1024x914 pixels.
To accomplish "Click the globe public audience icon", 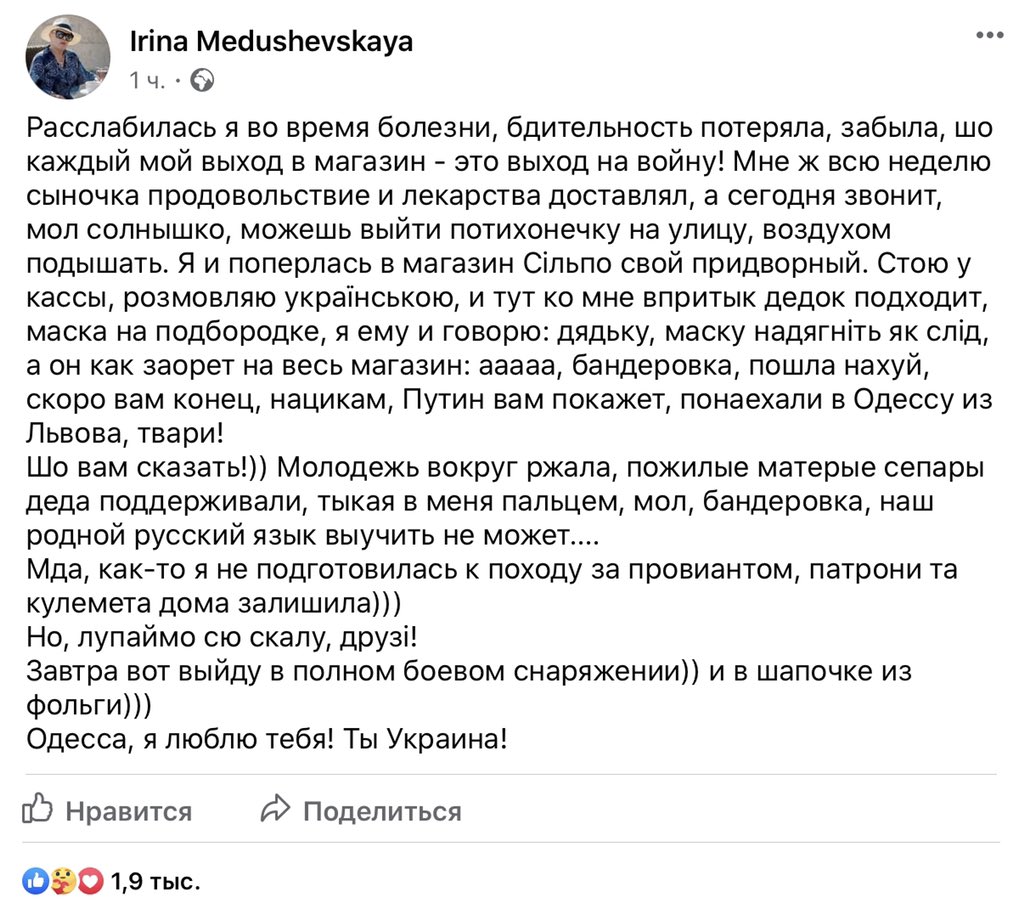I will 202,80.
